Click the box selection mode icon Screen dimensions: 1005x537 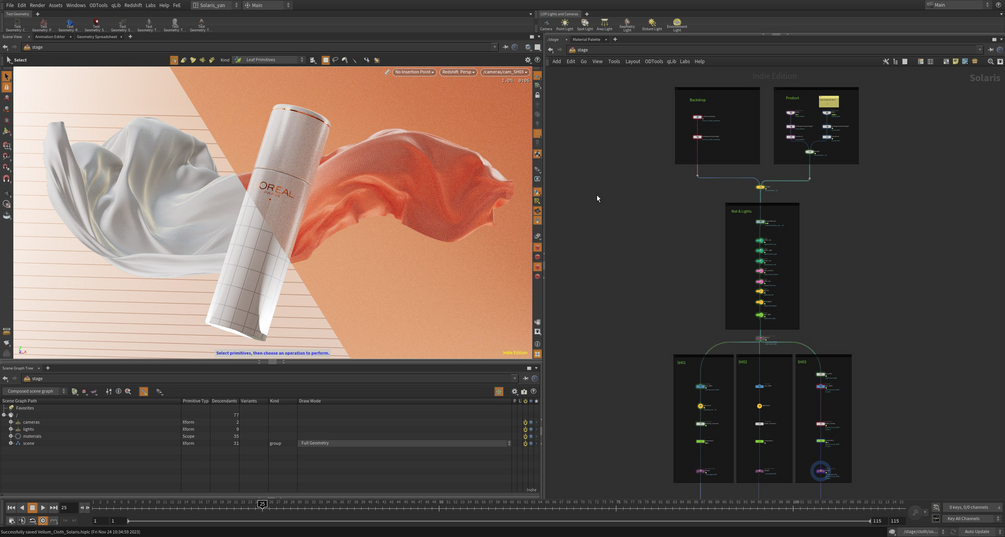pyautogui.click(x=326, y=60)
